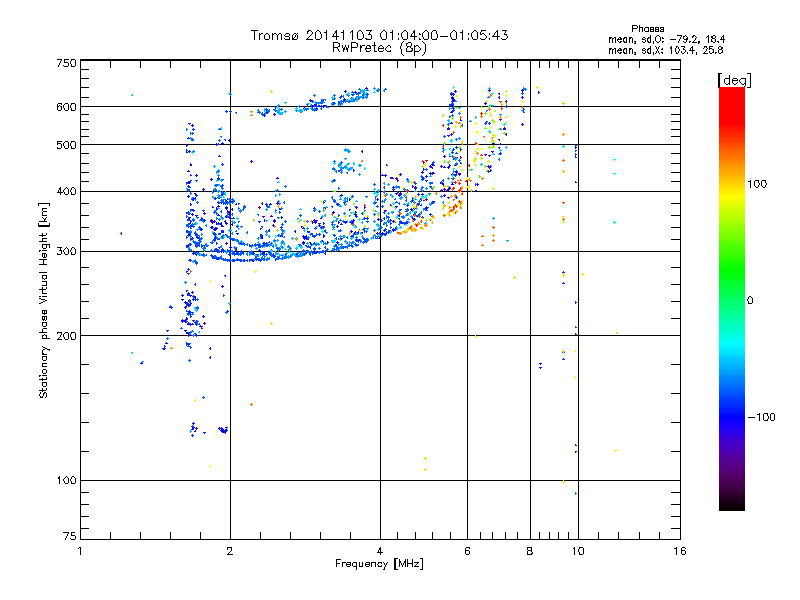
Task: Select the 'mean, sd,X: 103.4, 25.8' line
Action: pyautogui.click(x=666, y=50)
